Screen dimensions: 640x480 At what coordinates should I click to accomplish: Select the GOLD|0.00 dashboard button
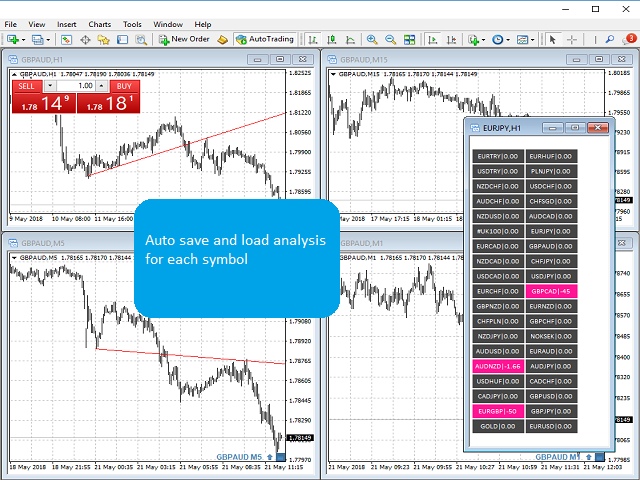pyautogui.click(x=498, y=427)
